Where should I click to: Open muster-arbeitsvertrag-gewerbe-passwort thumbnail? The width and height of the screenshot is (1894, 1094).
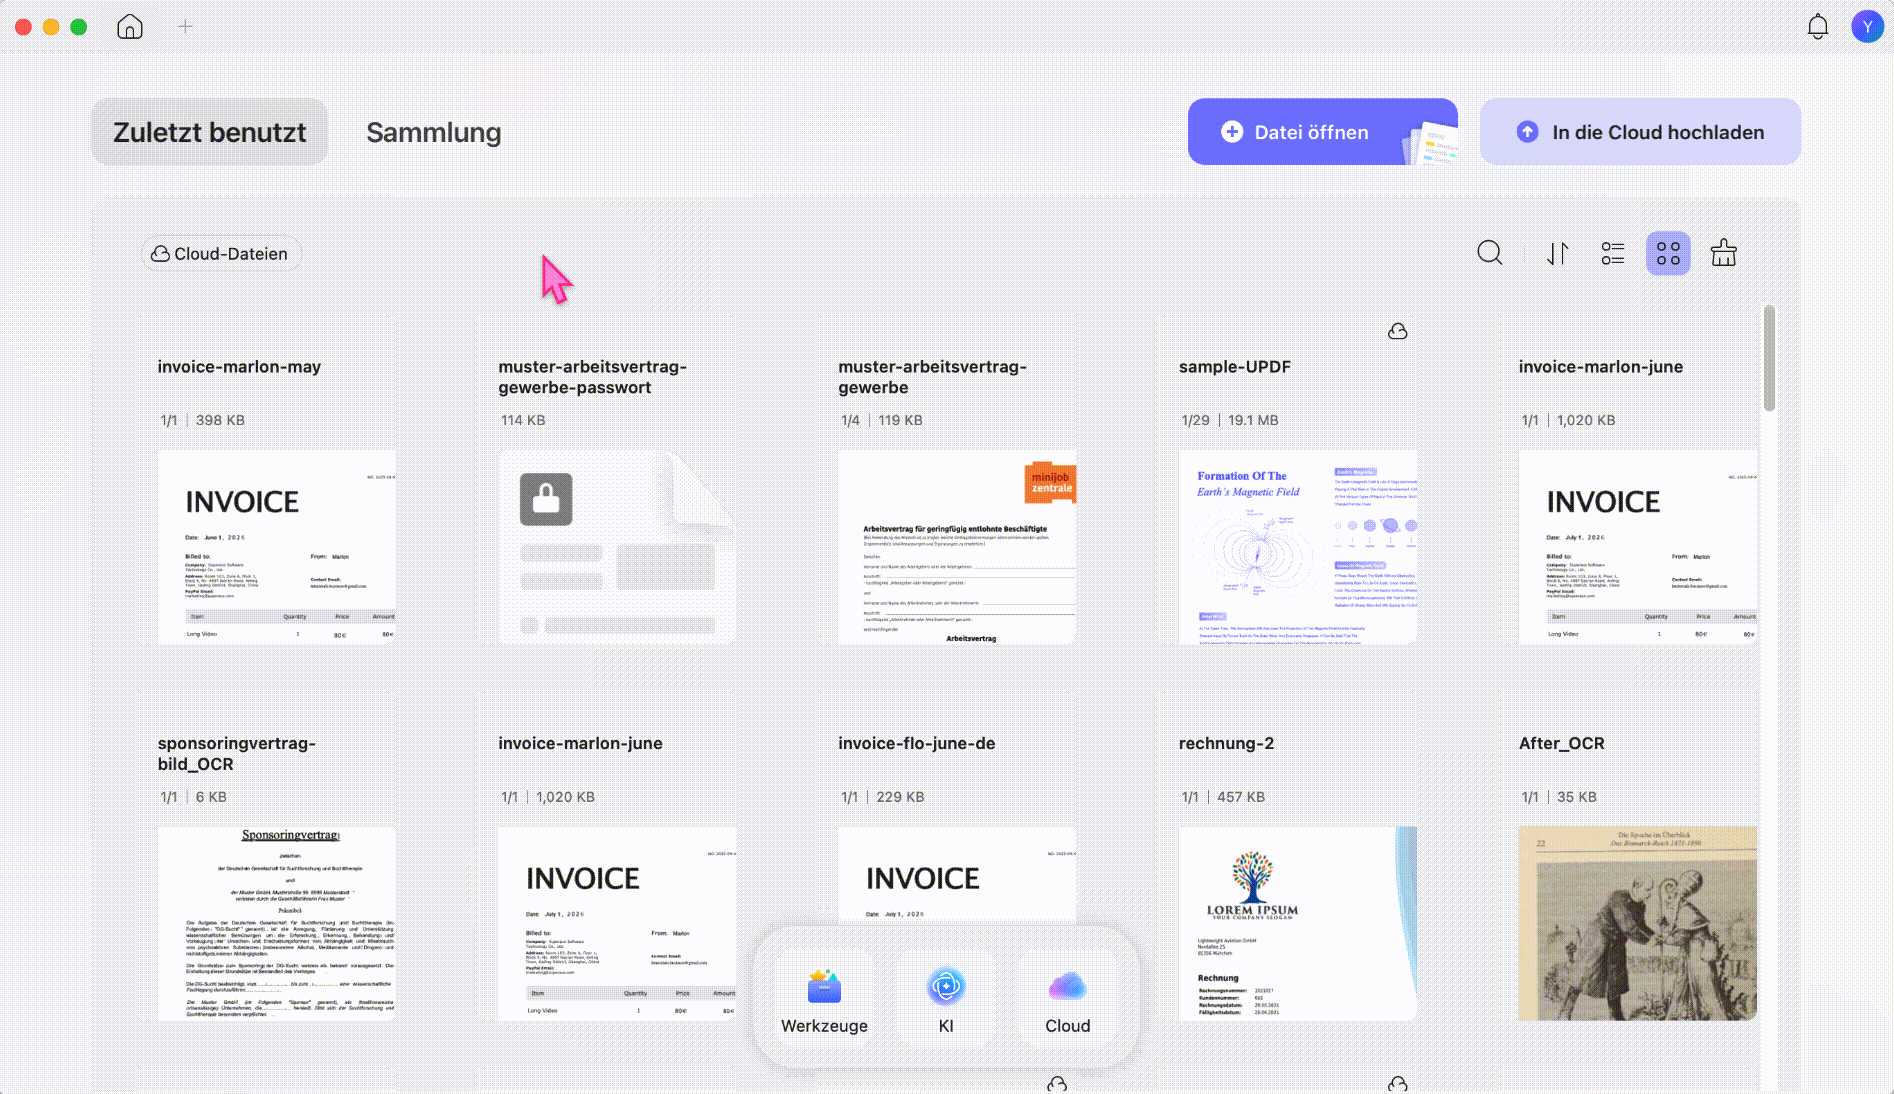(x=617, y=546)
